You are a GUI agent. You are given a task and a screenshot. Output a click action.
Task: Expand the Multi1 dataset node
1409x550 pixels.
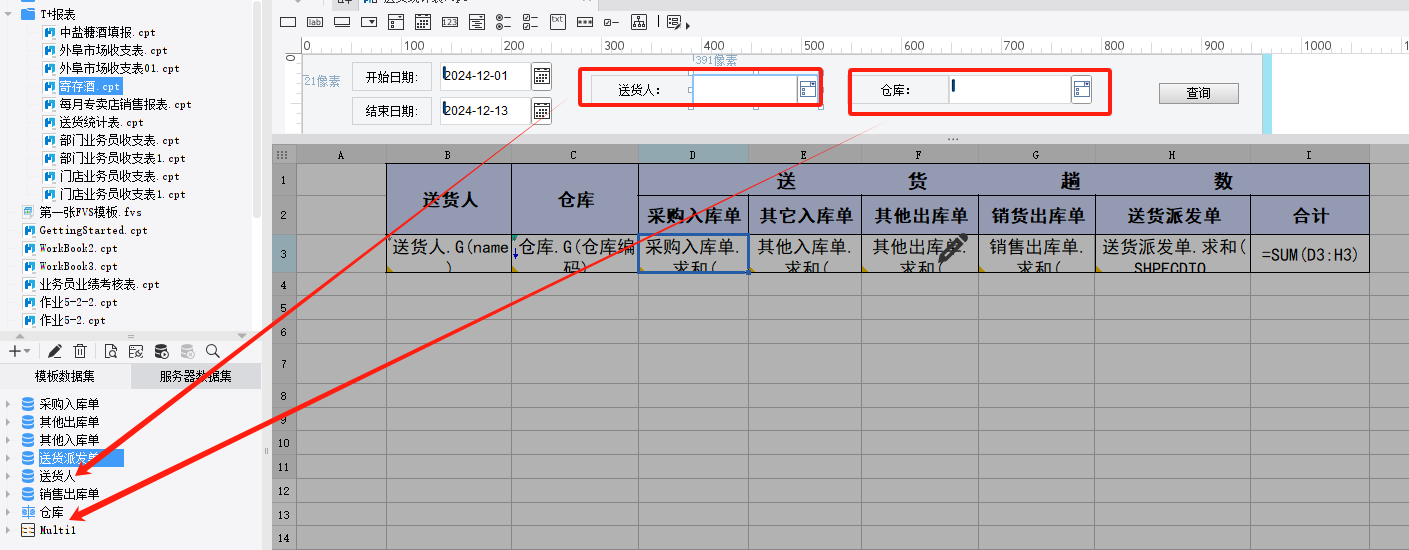[8, 530]
